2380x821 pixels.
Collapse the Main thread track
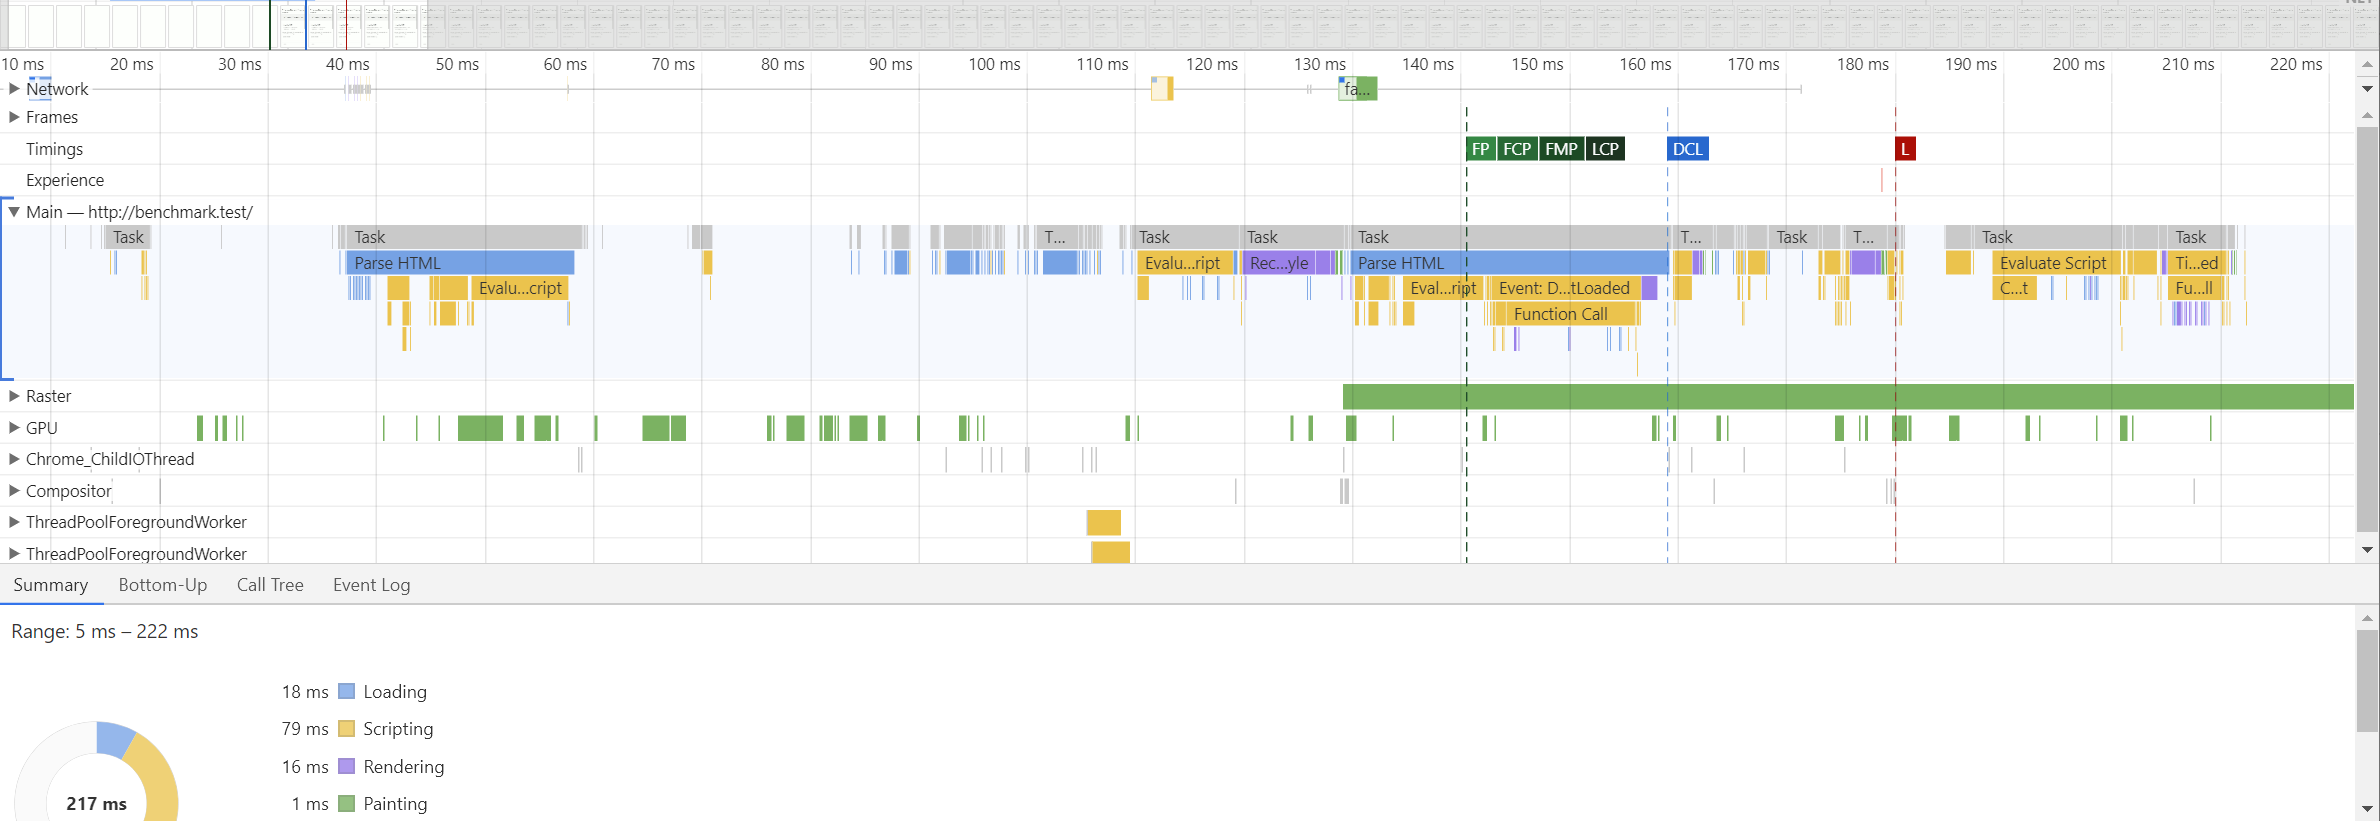pos(14,212)
